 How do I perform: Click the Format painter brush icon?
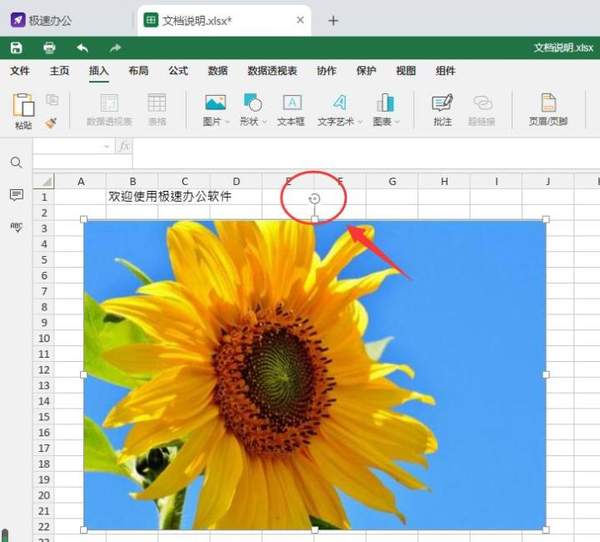(51, 122)
